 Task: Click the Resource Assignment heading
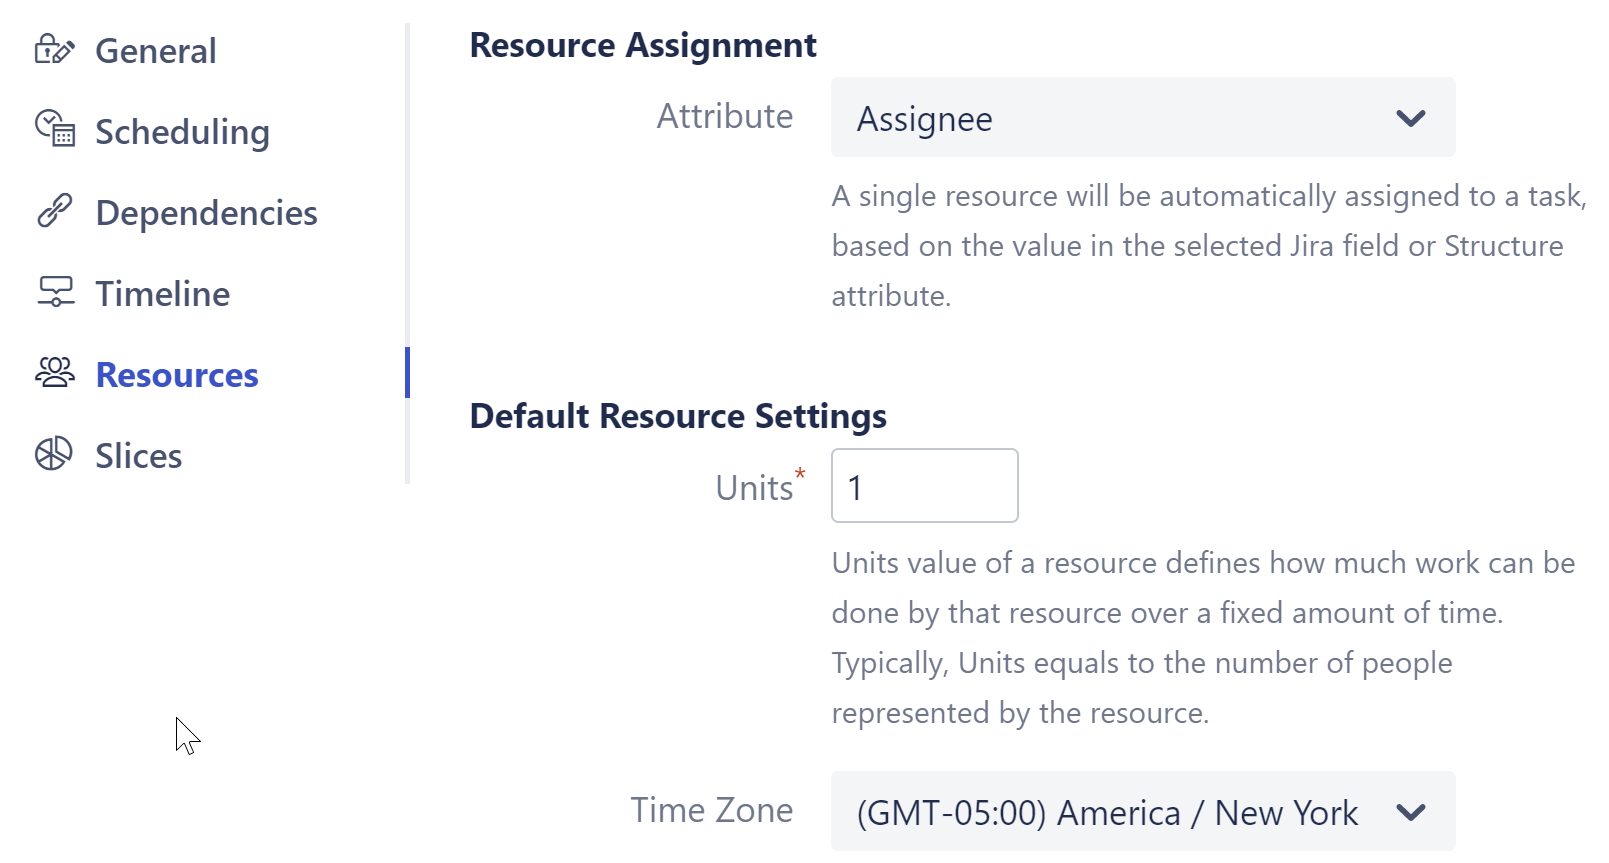point(643,44)
